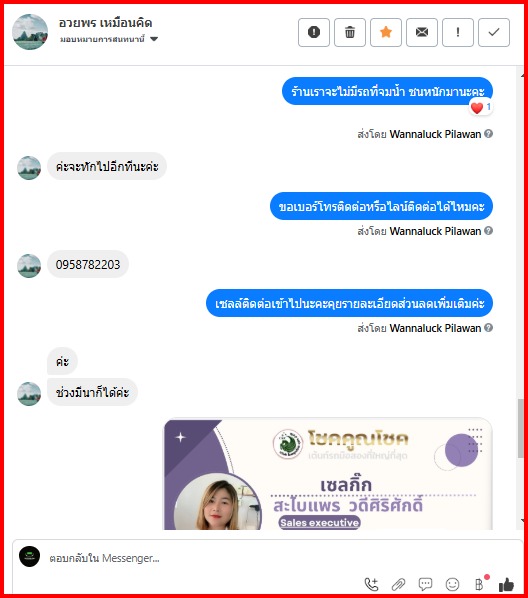The image size is (528, 598).
Task: Send a thumbs-up like
Action: (506, 584)
